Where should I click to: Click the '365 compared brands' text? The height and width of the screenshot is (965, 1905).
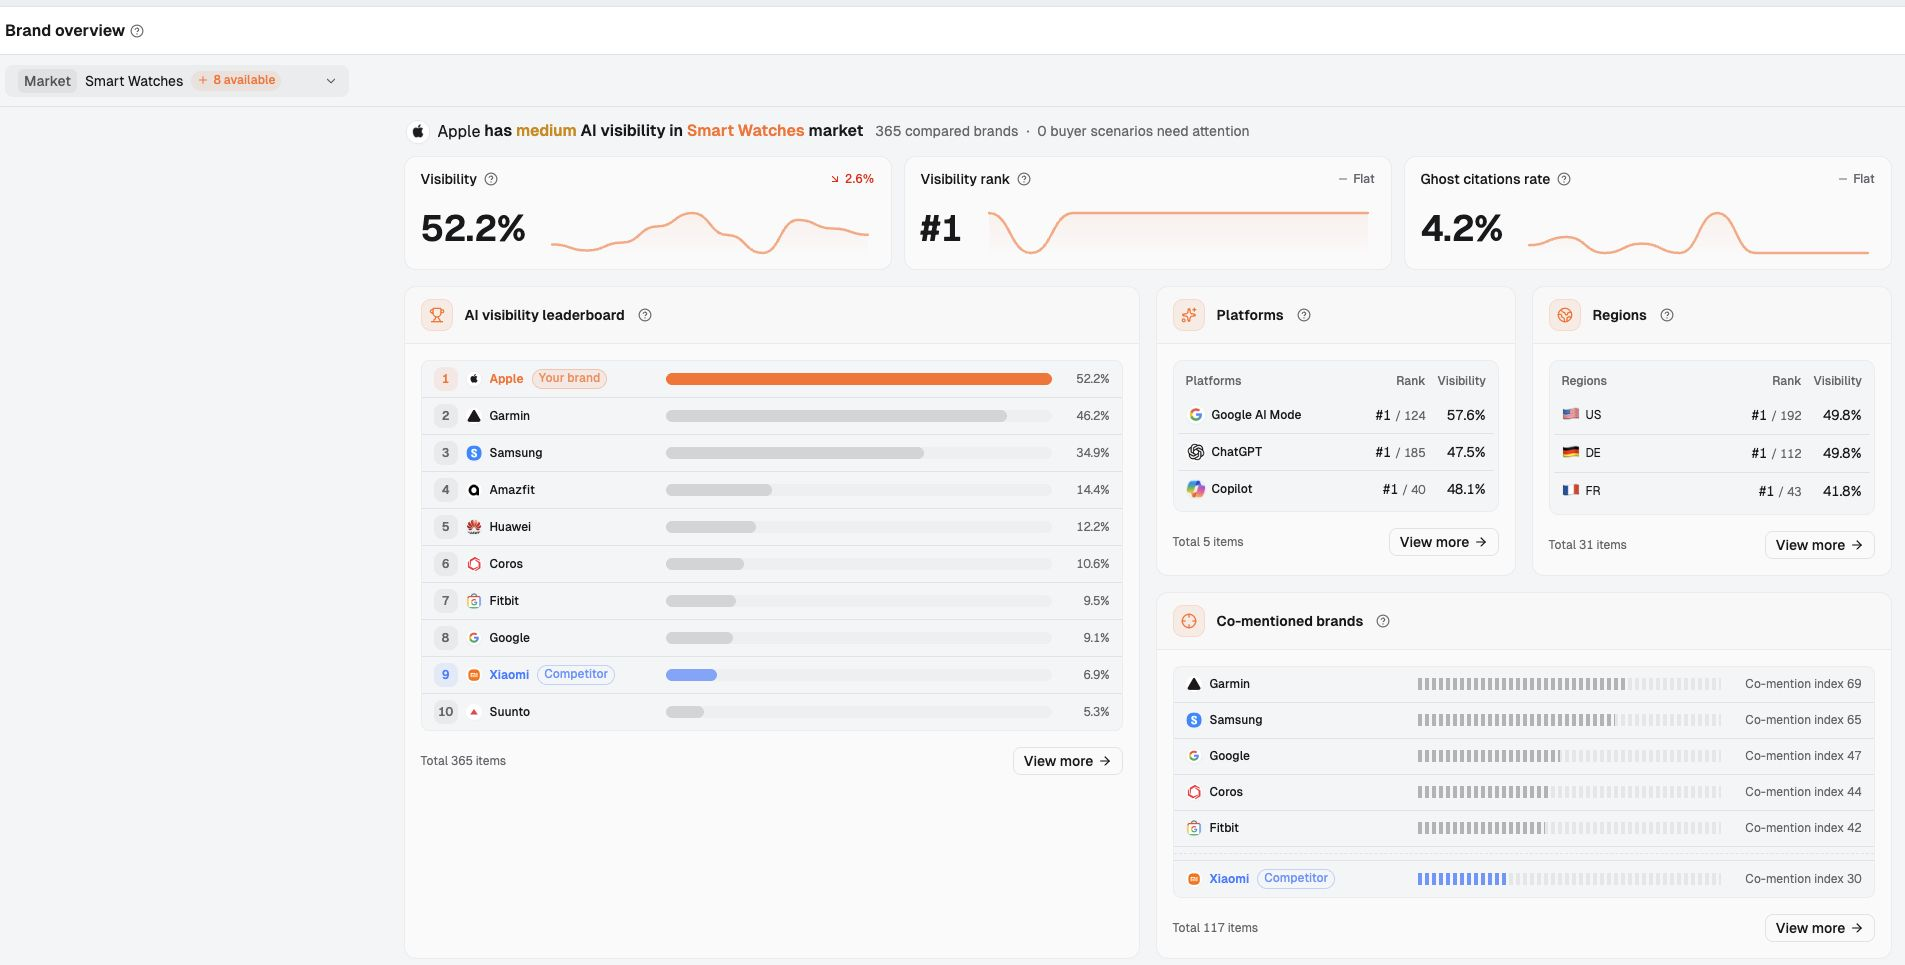tap(946, 131)
